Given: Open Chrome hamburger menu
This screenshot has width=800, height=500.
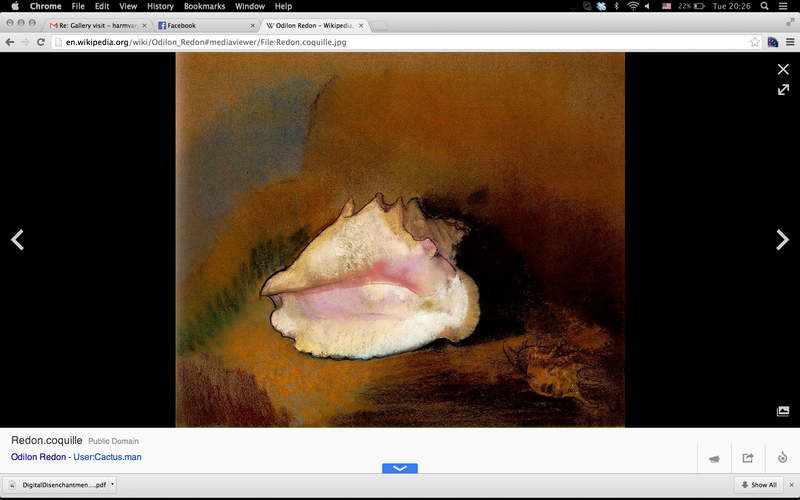Looking at the screenshot, I should click(x=790, y=42).
